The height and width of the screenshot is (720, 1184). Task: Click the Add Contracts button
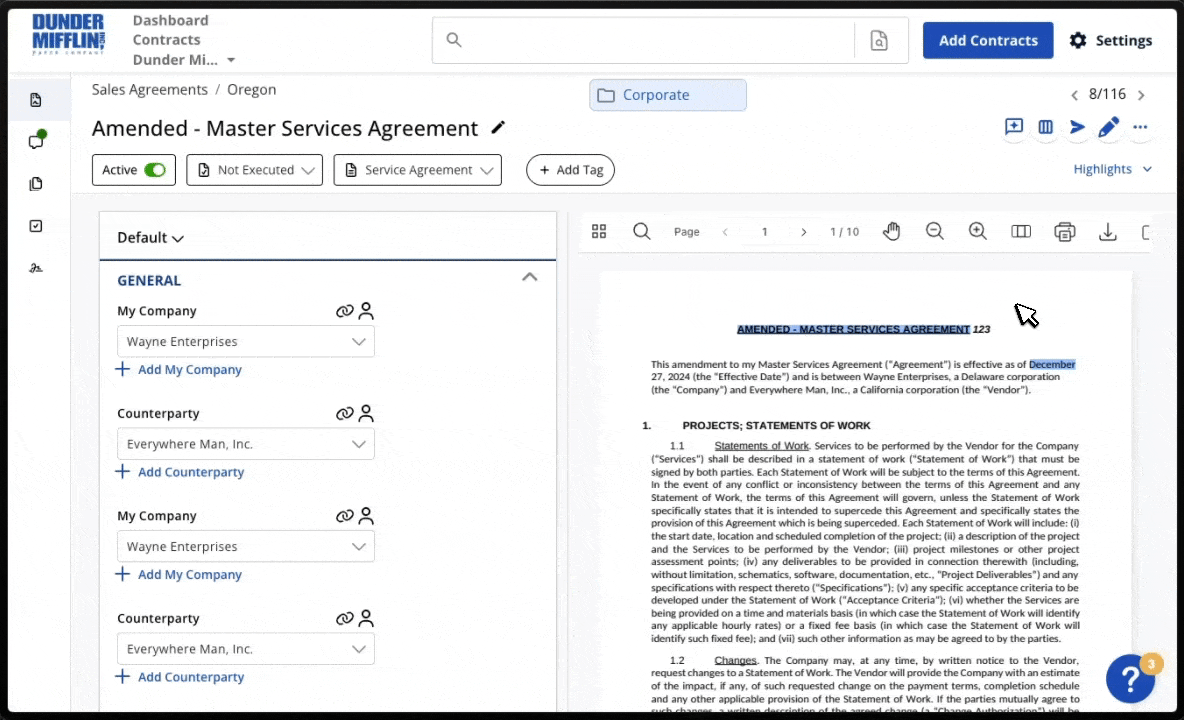pos(987,40)
